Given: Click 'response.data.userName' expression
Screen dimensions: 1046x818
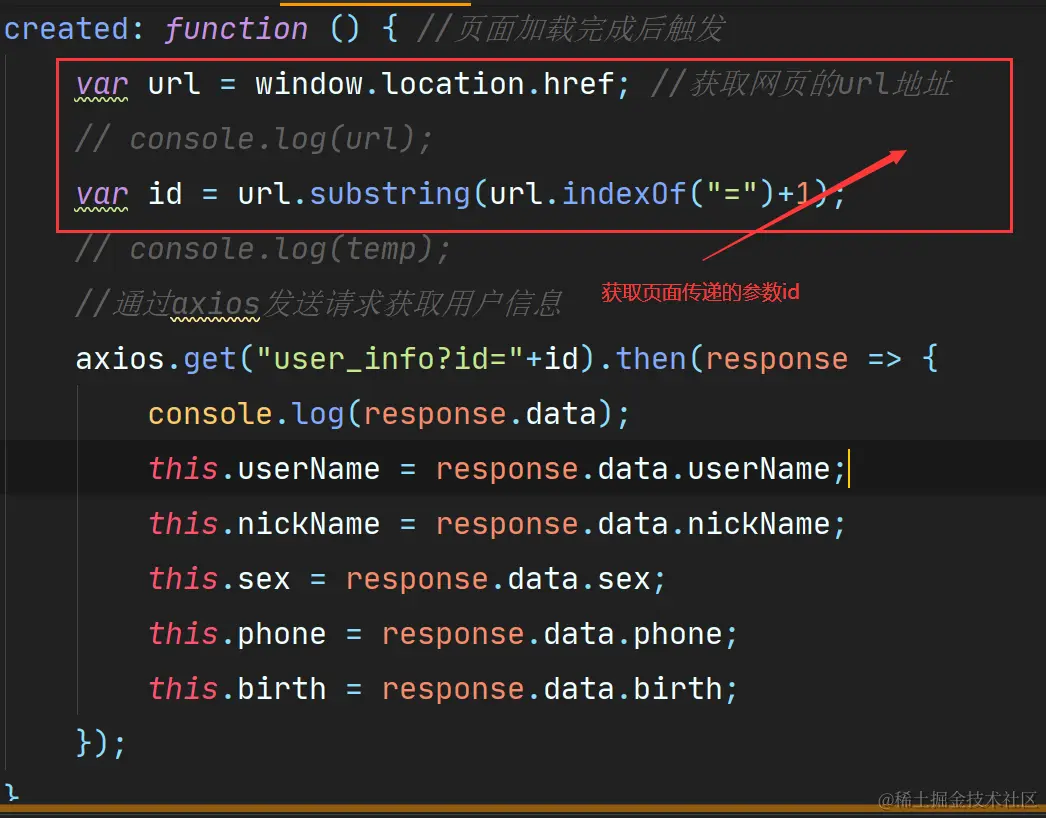Looking at the screenshot, I should click(633, 469).
